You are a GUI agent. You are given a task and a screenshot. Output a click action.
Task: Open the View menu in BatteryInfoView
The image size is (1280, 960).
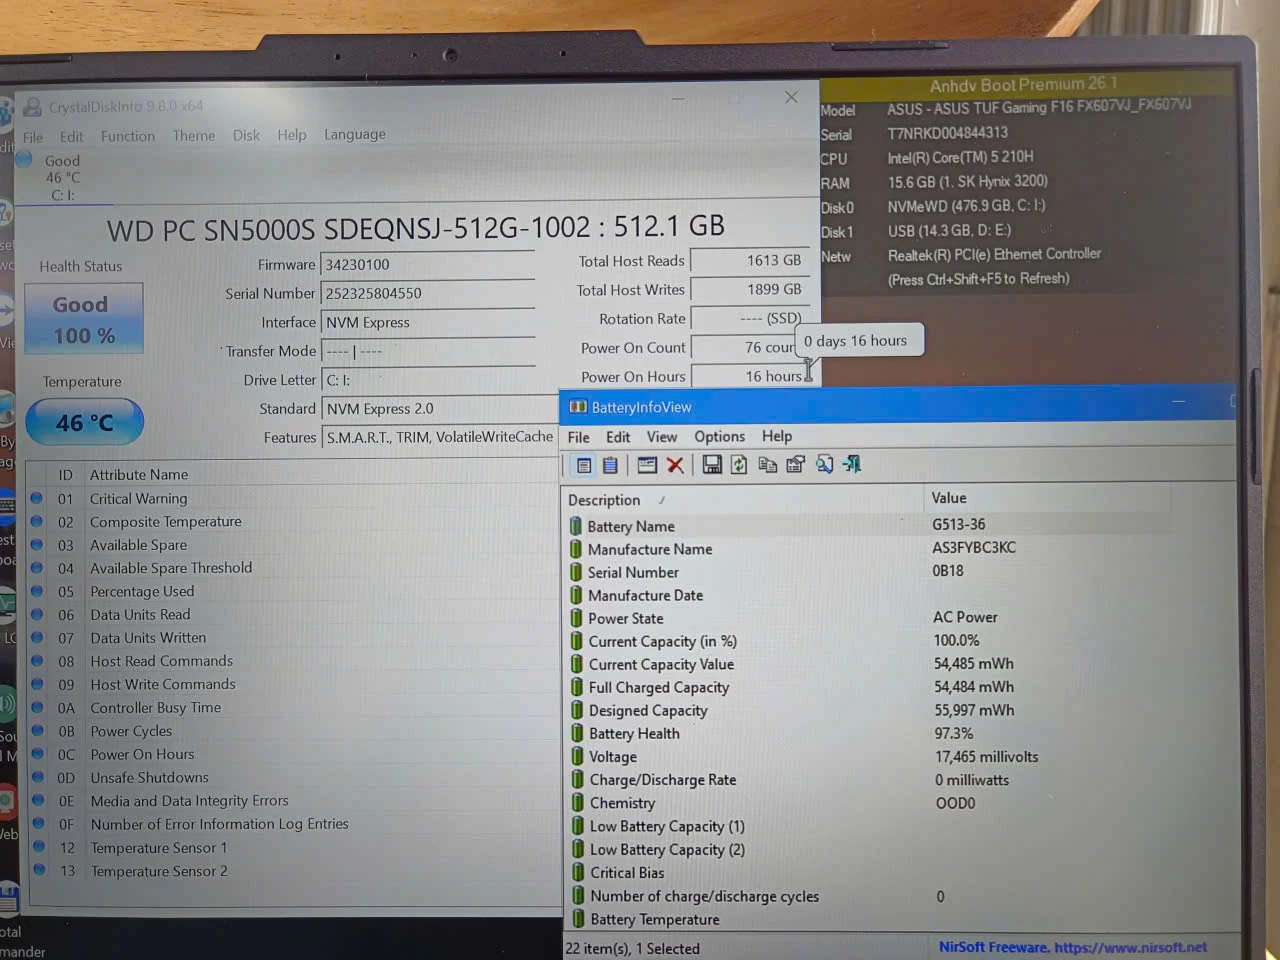click(662, 437)
